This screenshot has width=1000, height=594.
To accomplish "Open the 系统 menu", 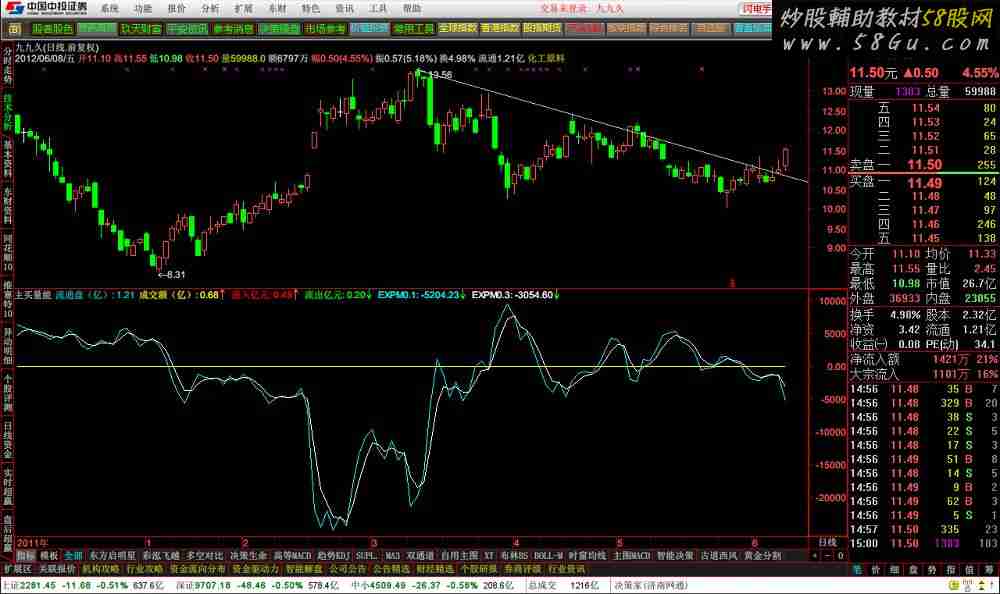I will tap(110, 8).
